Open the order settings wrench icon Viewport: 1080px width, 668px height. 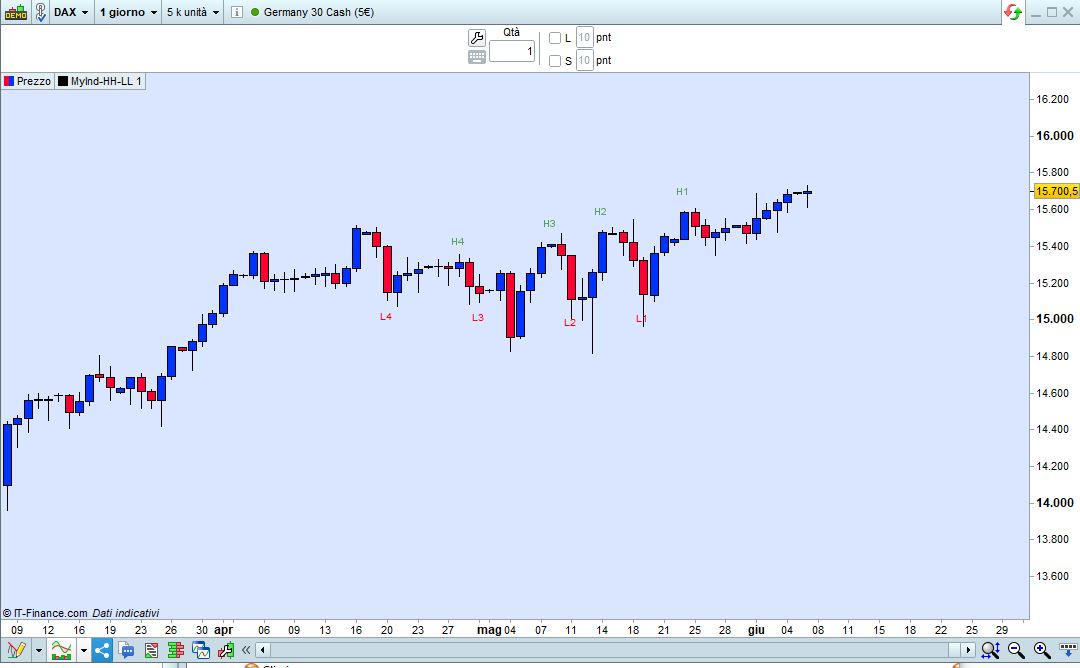tap(477, 37)
